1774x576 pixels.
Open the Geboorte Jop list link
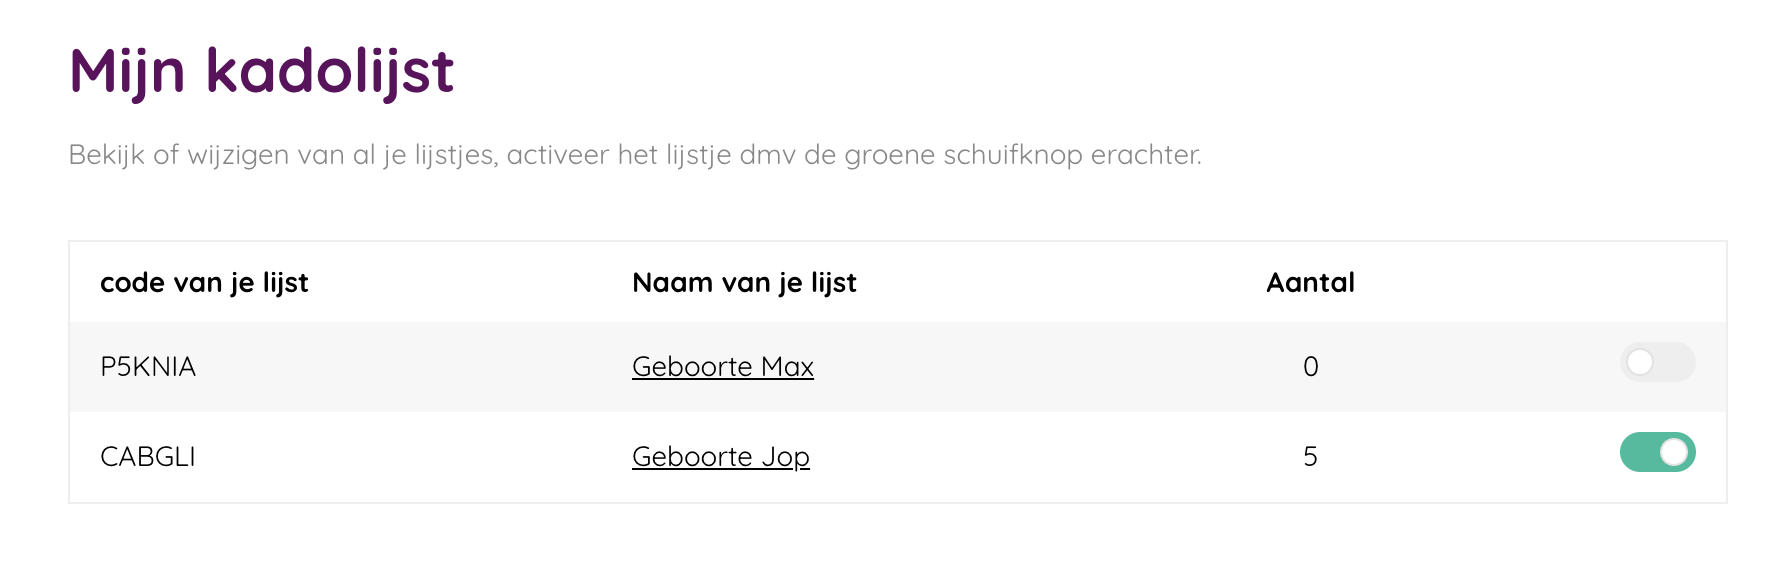click(x=720, y=457)
